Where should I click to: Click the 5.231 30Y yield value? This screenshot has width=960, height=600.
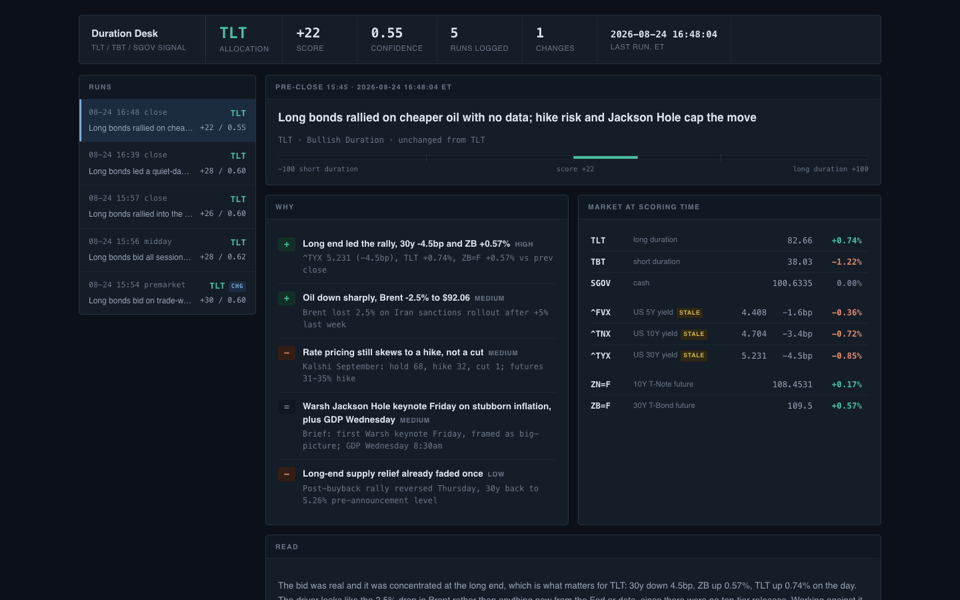pyautogui.click(x=754, y=356)
